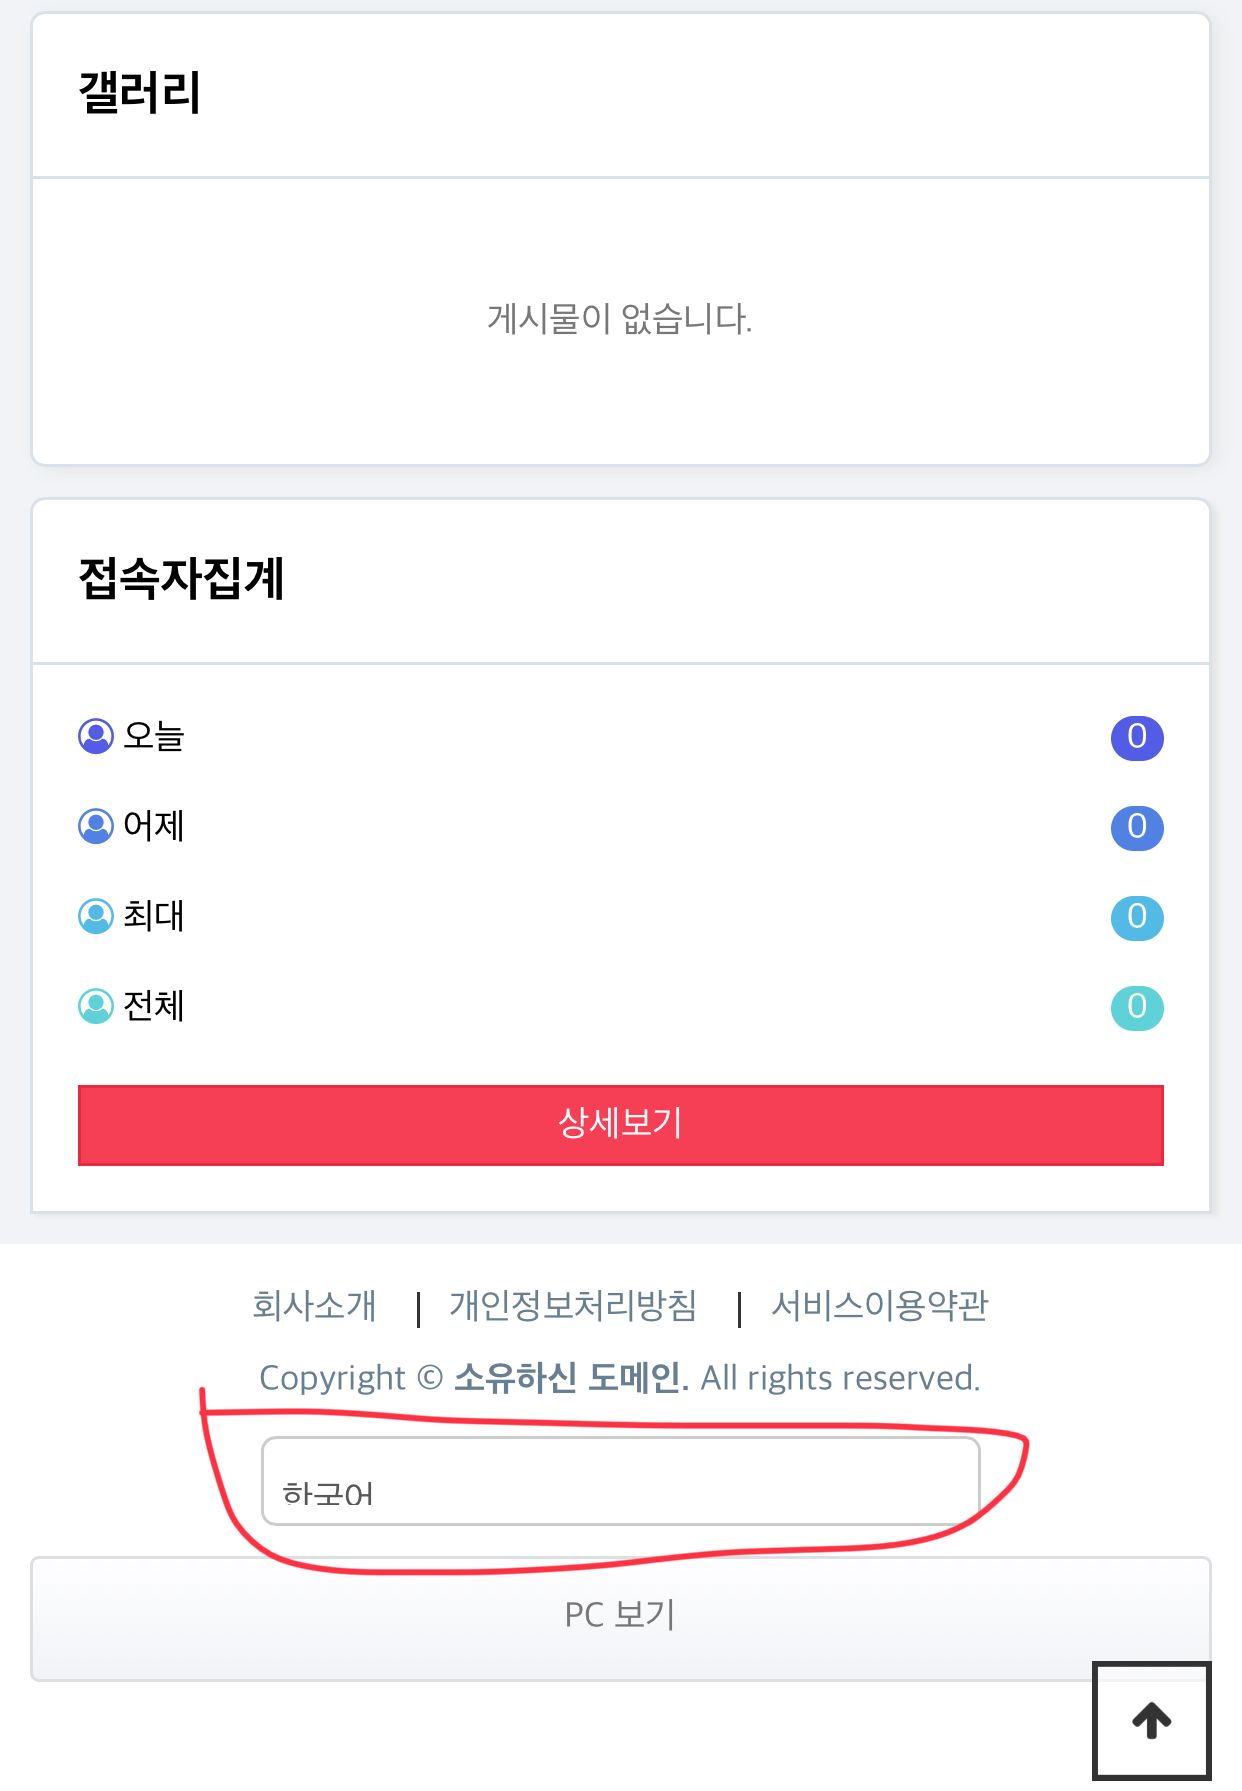Click the sky-blue user icon beside 최대
1242x1791 pixels.
click(x=96, y=916)
